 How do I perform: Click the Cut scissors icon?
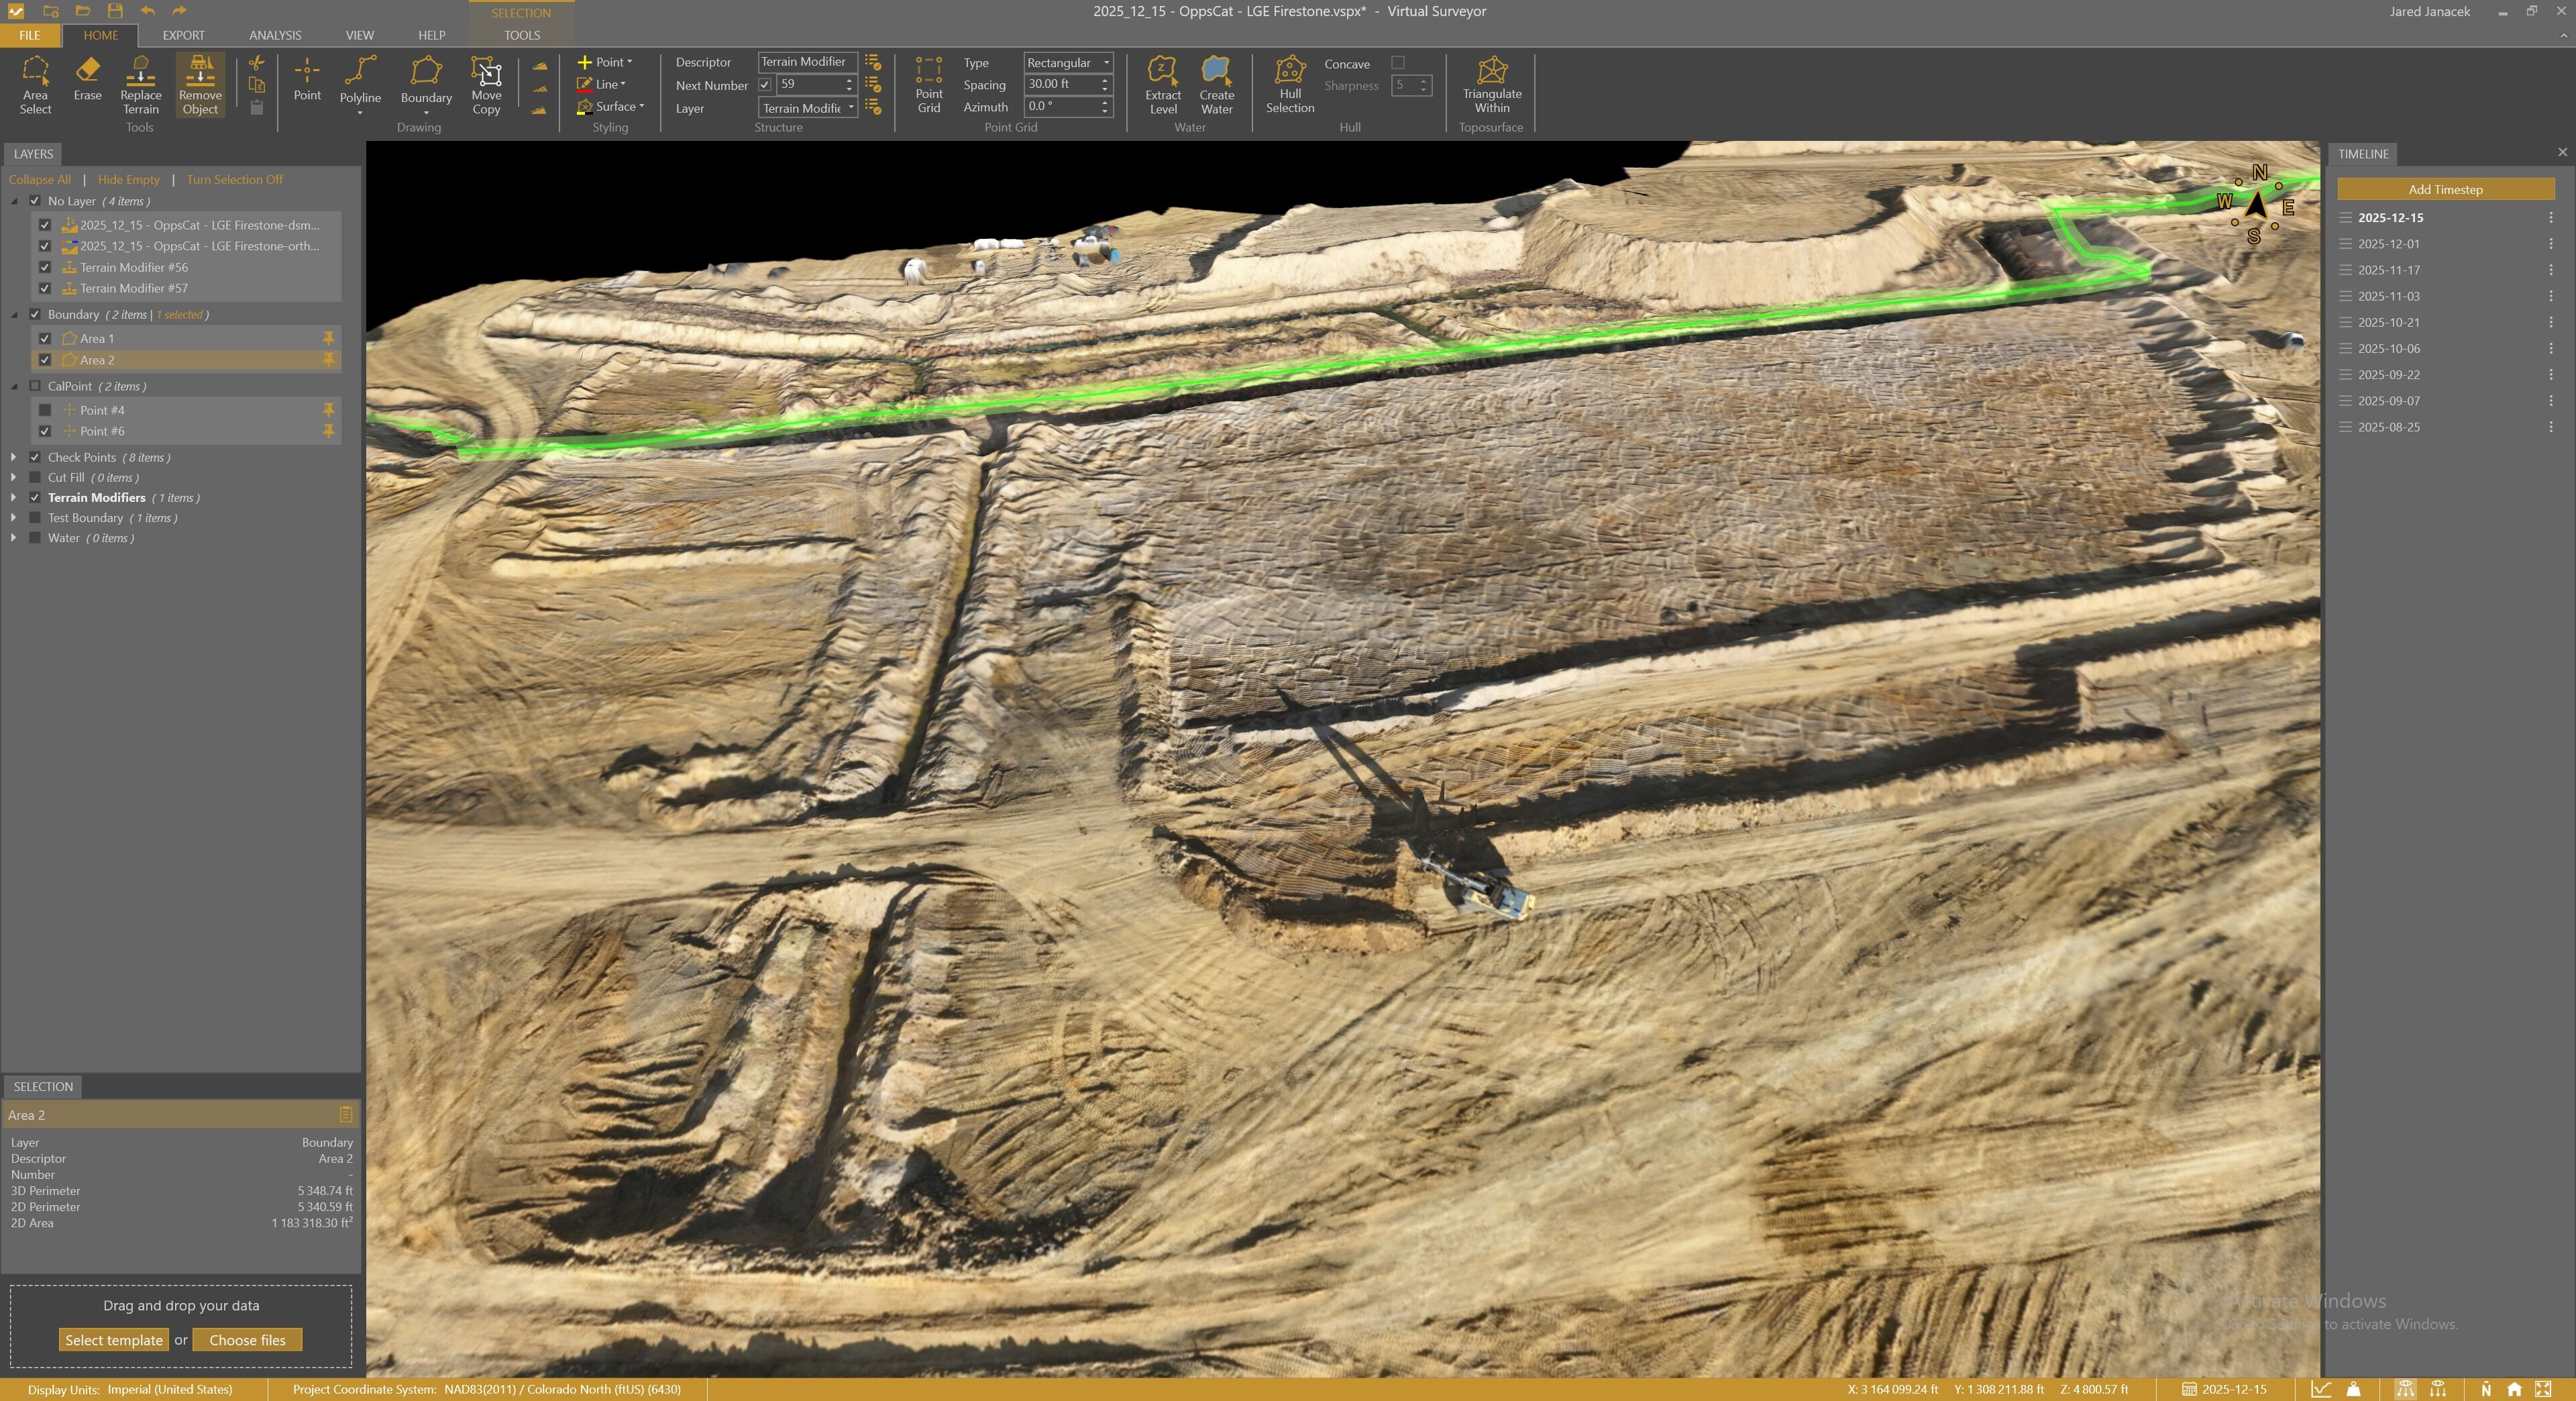pos(257,63)
